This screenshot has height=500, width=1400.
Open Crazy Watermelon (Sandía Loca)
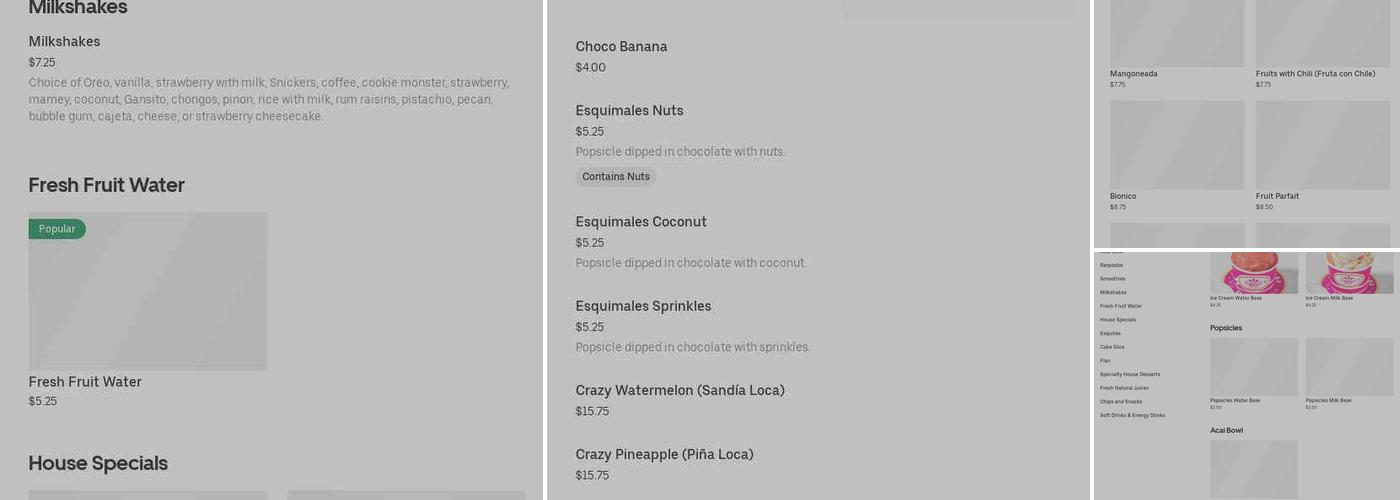pos(680,390)
